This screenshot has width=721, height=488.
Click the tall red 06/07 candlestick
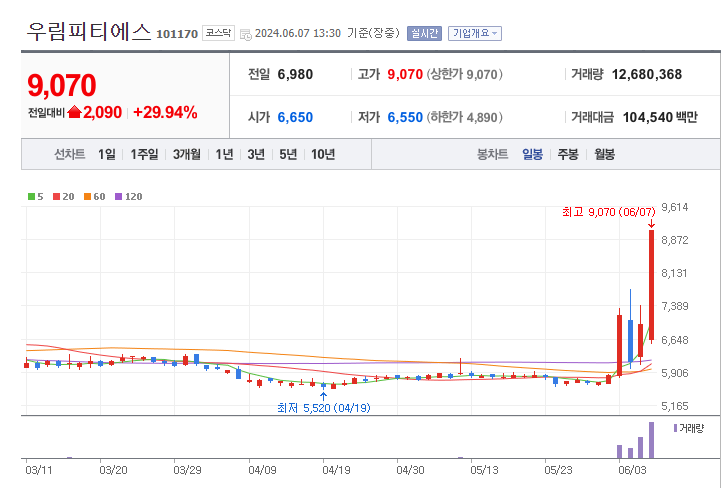coord(652,285)
